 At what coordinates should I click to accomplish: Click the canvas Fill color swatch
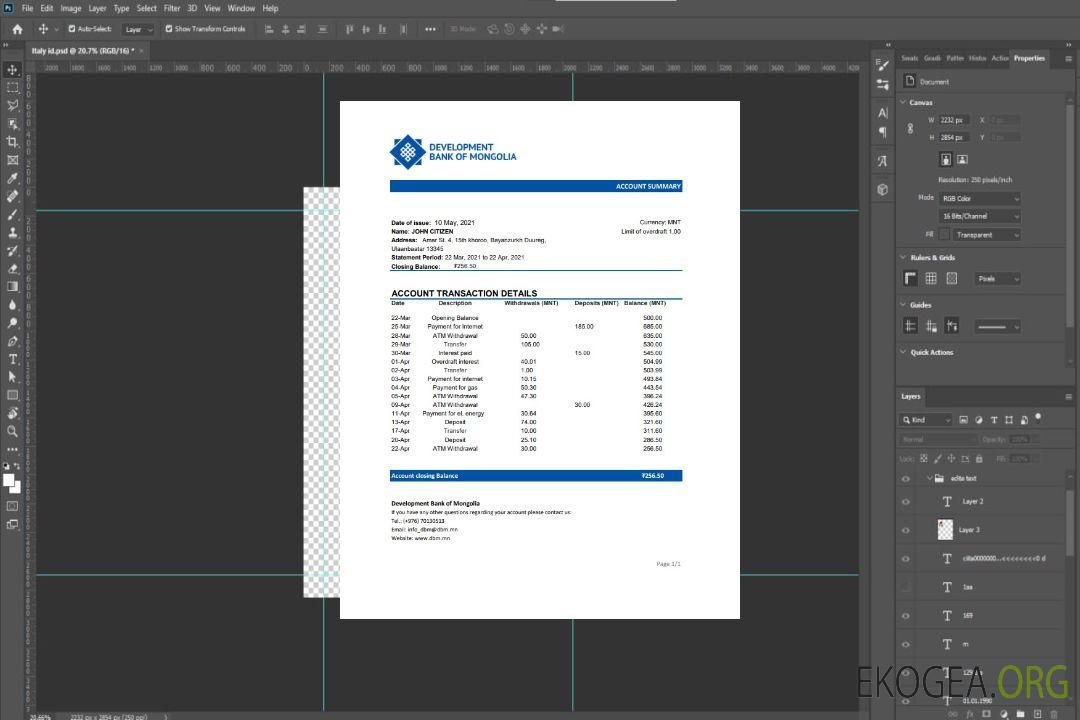944,235
